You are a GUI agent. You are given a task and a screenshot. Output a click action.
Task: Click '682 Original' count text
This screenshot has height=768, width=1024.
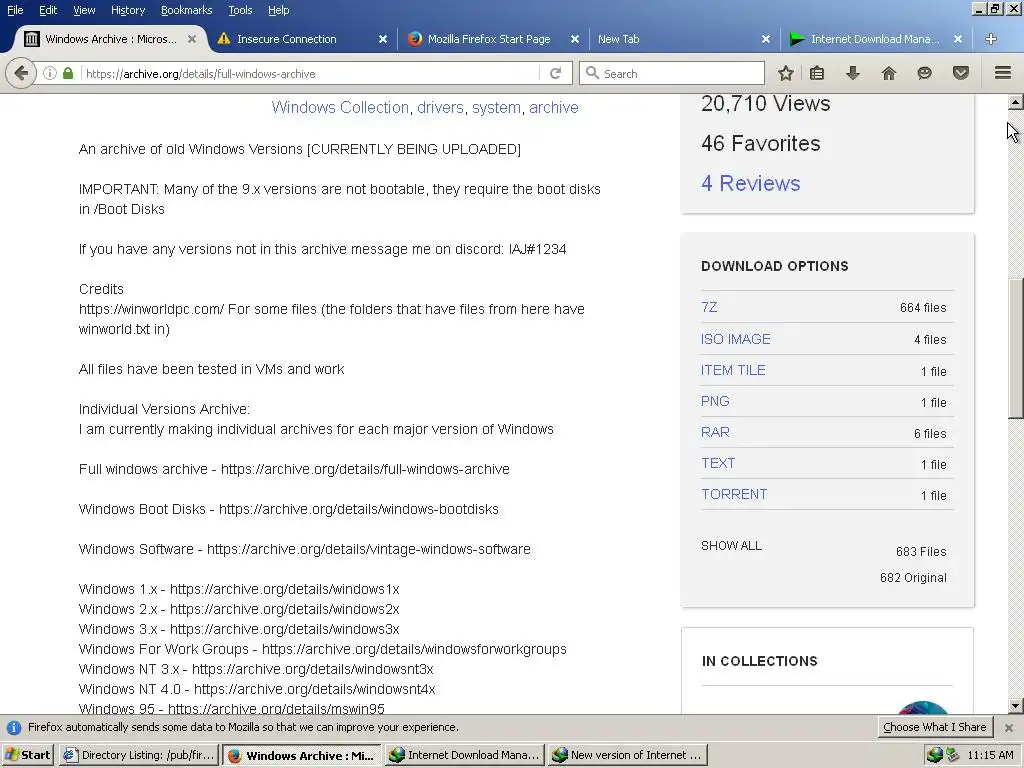pos(913,578)
